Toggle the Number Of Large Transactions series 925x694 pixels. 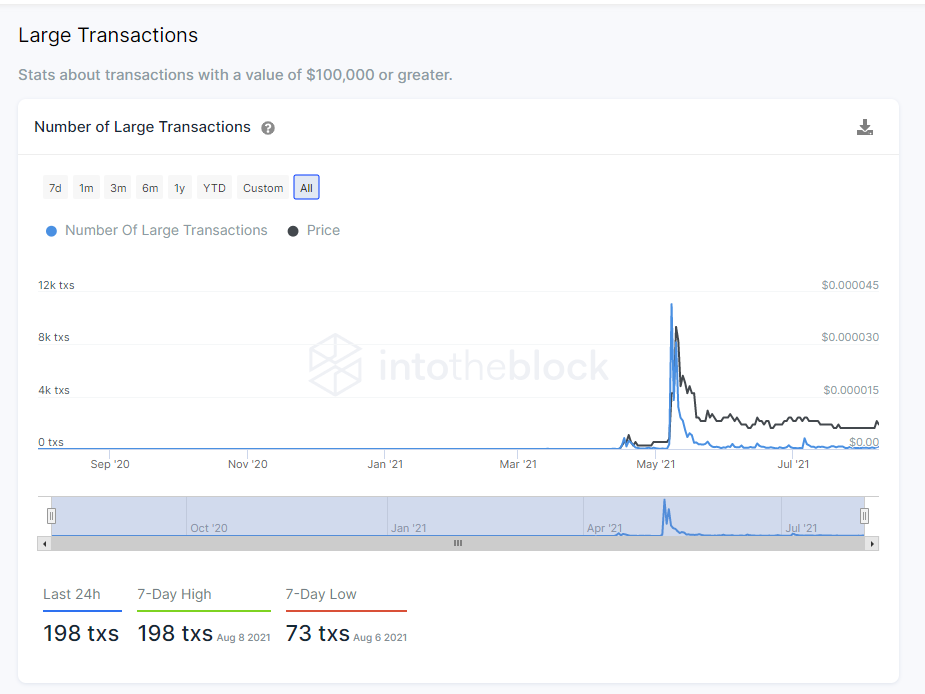click(x=156, y=230)
